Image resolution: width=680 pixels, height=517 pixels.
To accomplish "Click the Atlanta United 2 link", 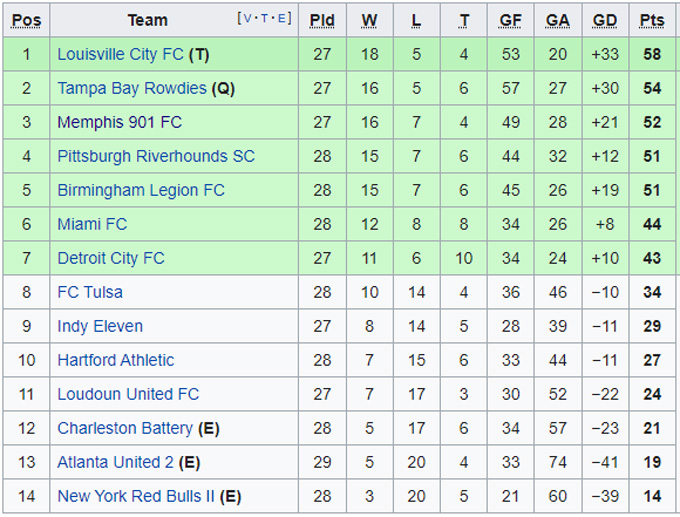I will click(x=115, y=462).
